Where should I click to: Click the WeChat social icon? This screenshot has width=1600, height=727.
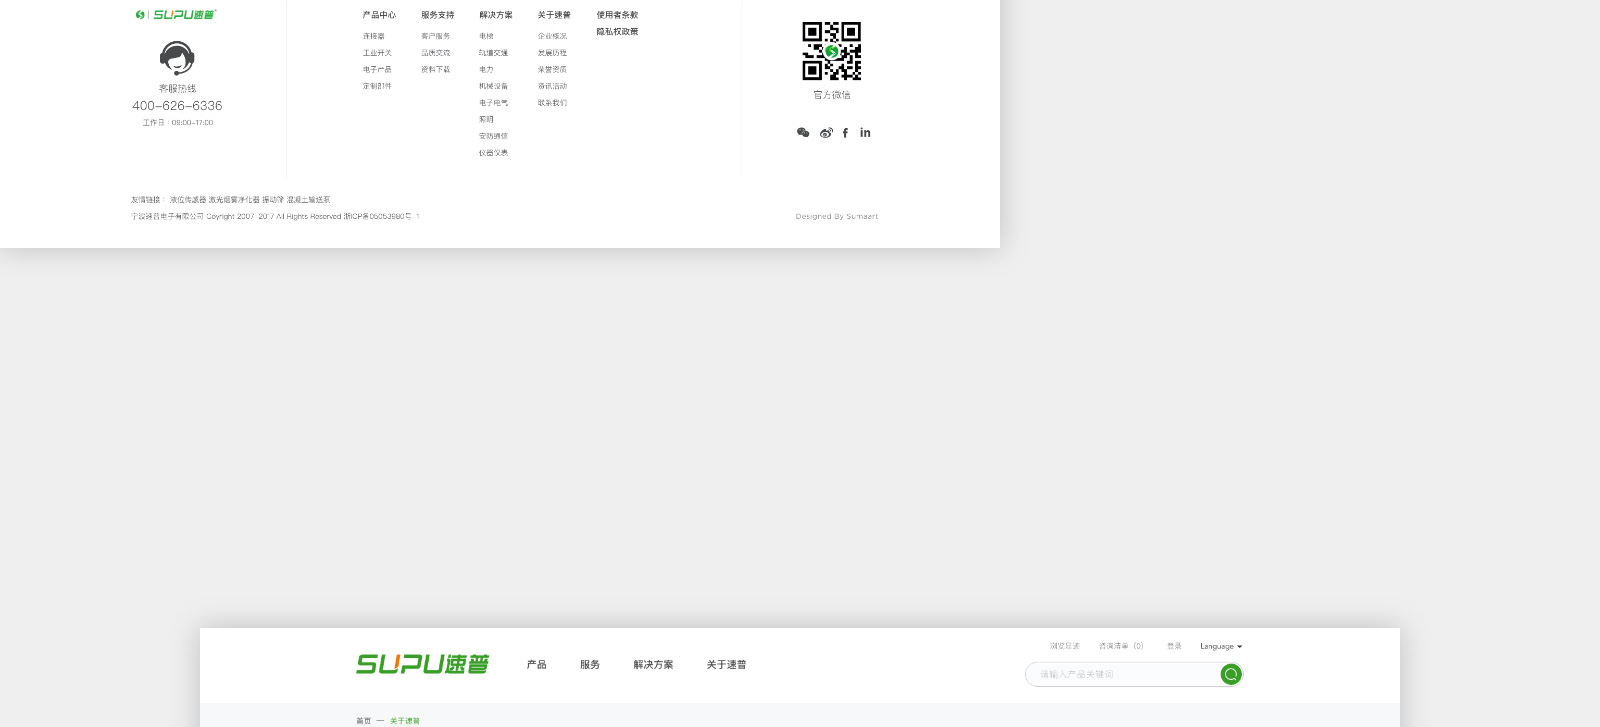(x=803, y=132)
